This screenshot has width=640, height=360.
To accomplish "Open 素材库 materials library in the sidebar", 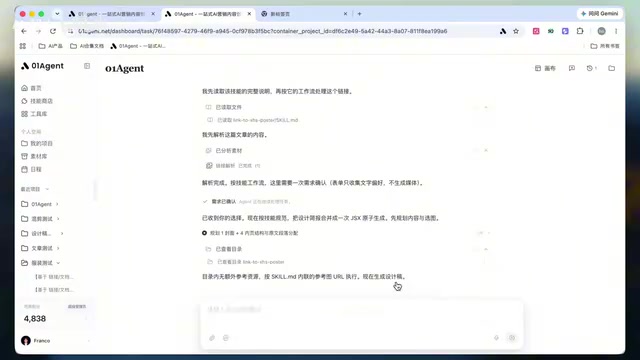I will tap(34, 156).
